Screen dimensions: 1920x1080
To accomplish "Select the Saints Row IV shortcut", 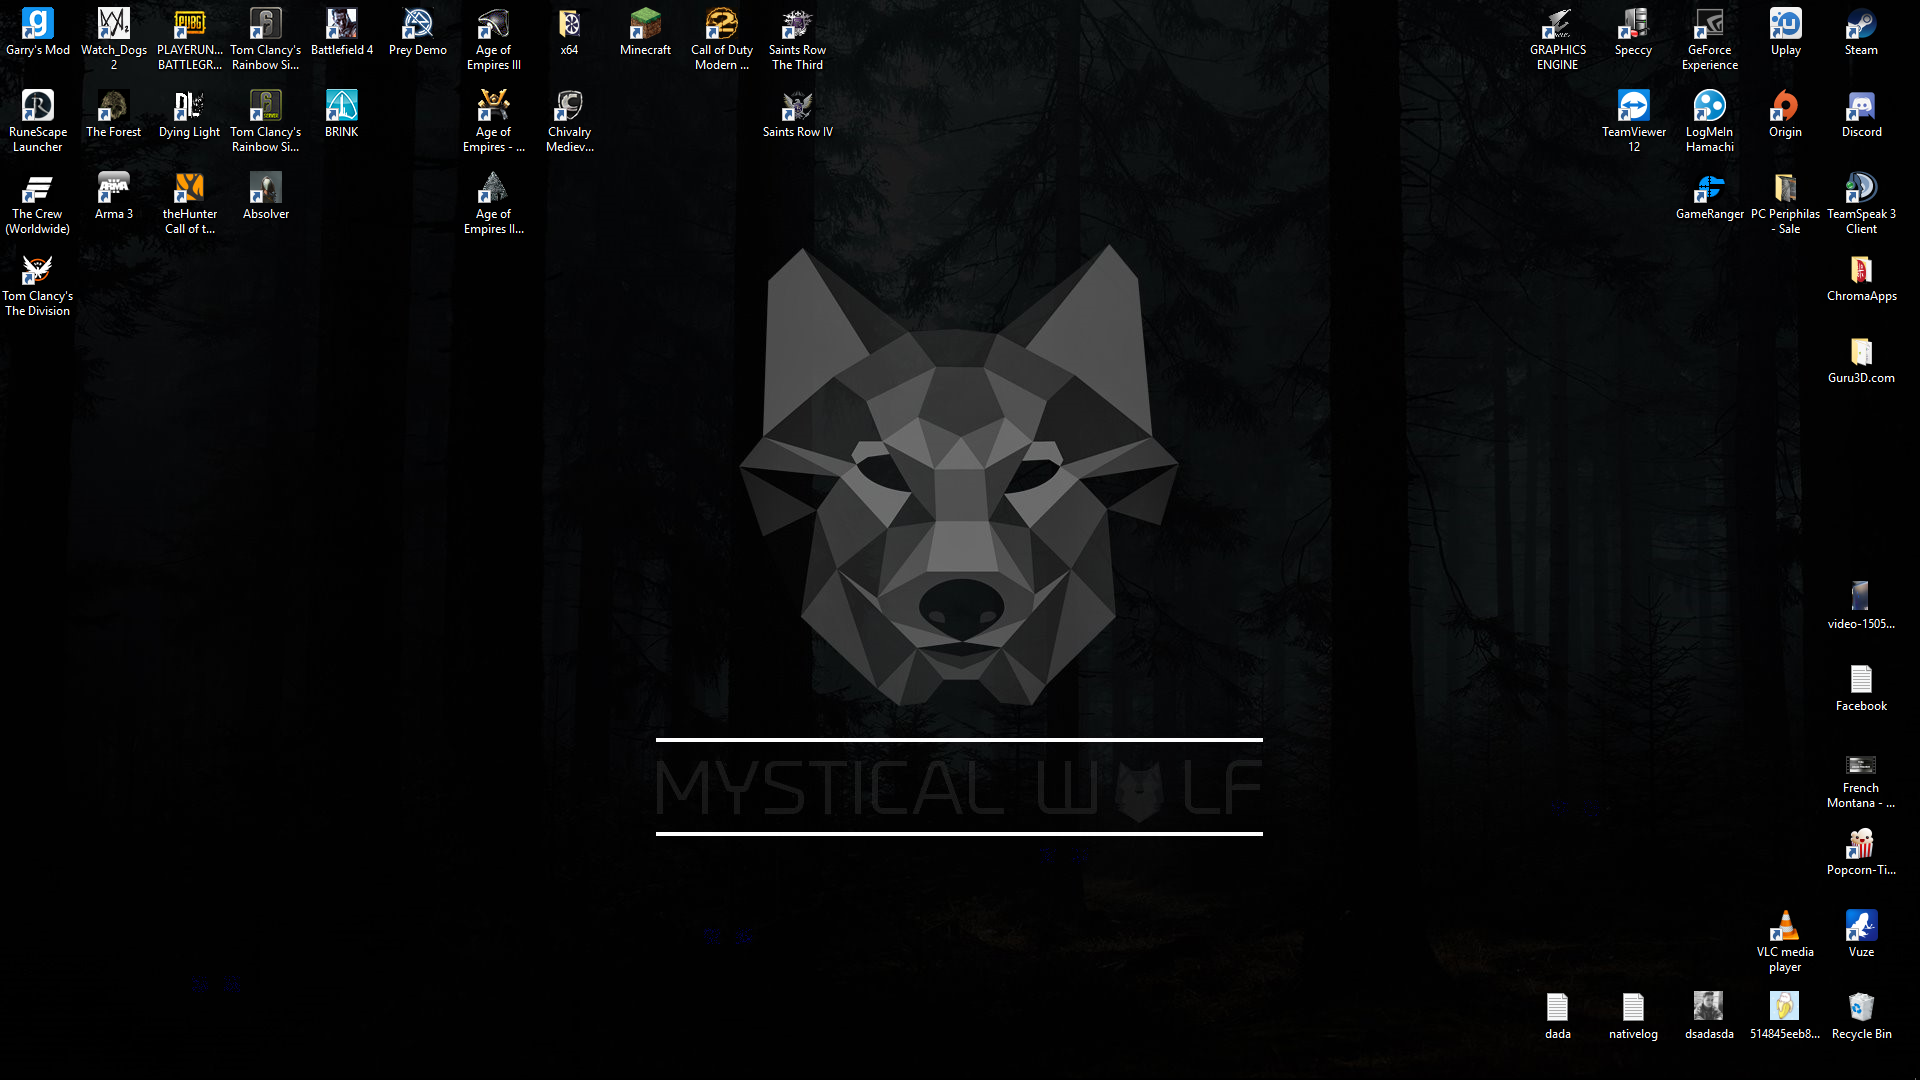I will click(797, 106).
